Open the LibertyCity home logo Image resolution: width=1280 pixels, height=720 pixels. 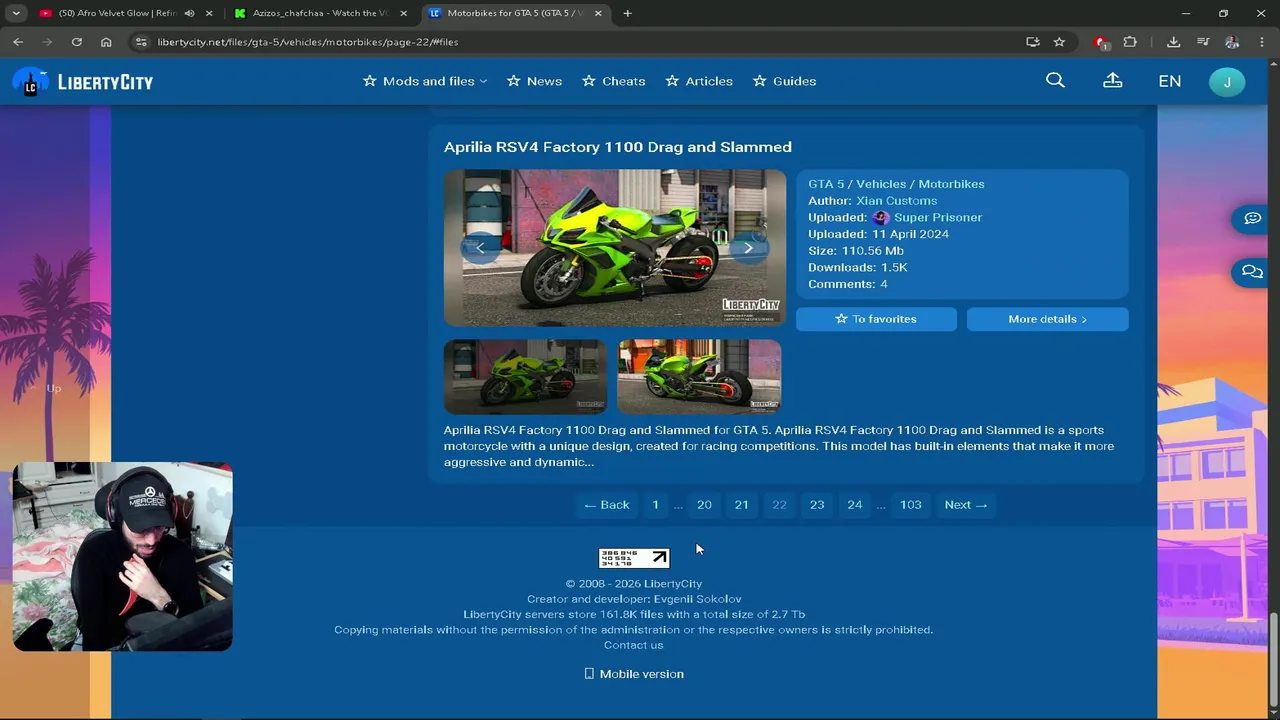click(x=83, y=82)
